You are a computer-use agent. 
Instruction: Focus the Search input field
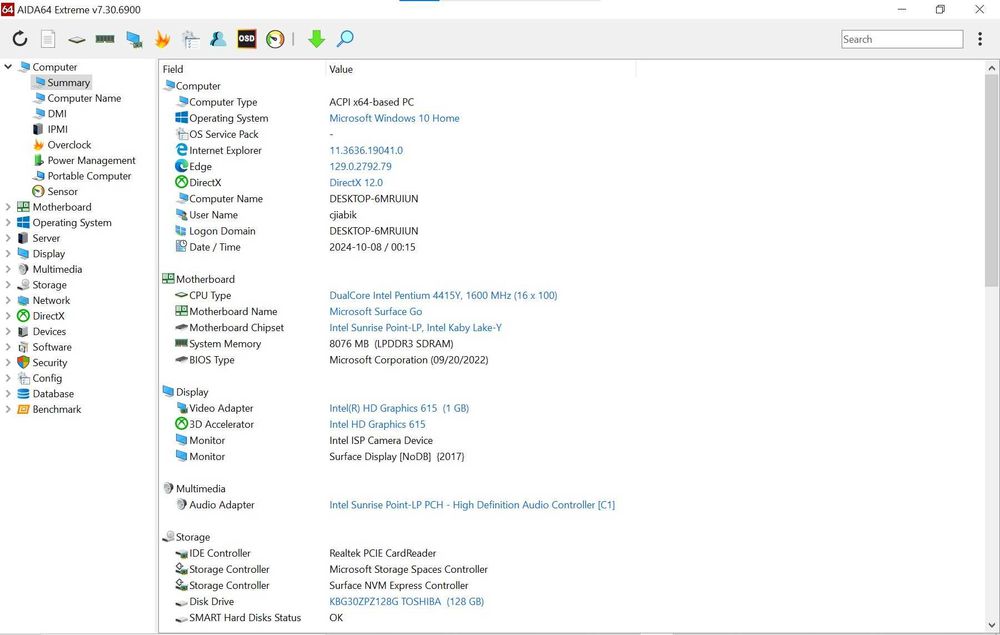coord(902,39)
